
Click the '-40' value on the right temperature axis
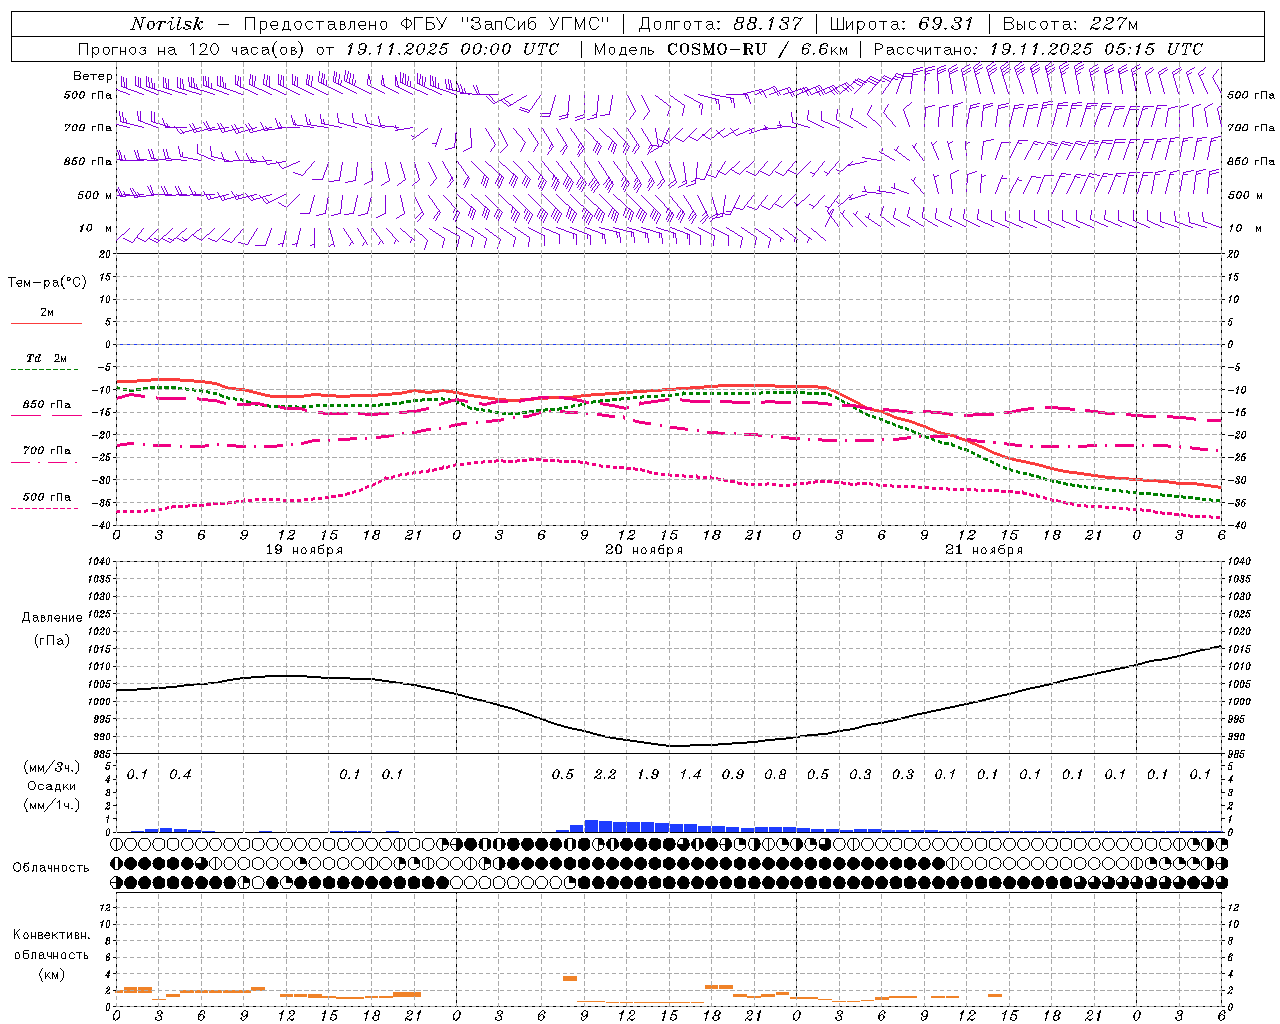[1237, 525]
